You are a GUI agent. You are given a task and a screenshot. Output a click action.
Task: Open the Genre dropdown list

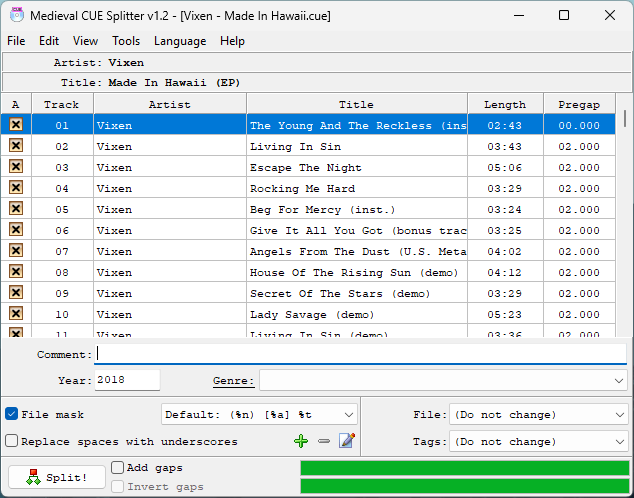coord(619,381)
